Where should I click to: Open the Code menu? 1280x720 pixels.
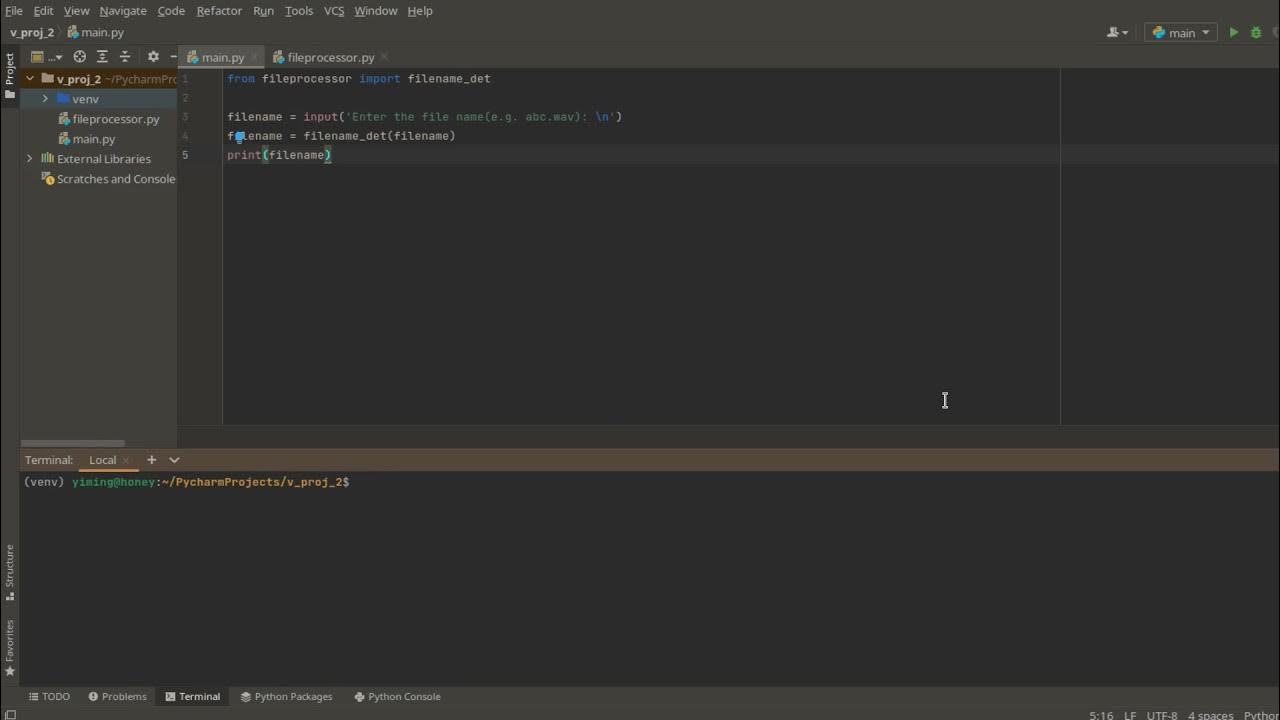[x=171, y=11]
